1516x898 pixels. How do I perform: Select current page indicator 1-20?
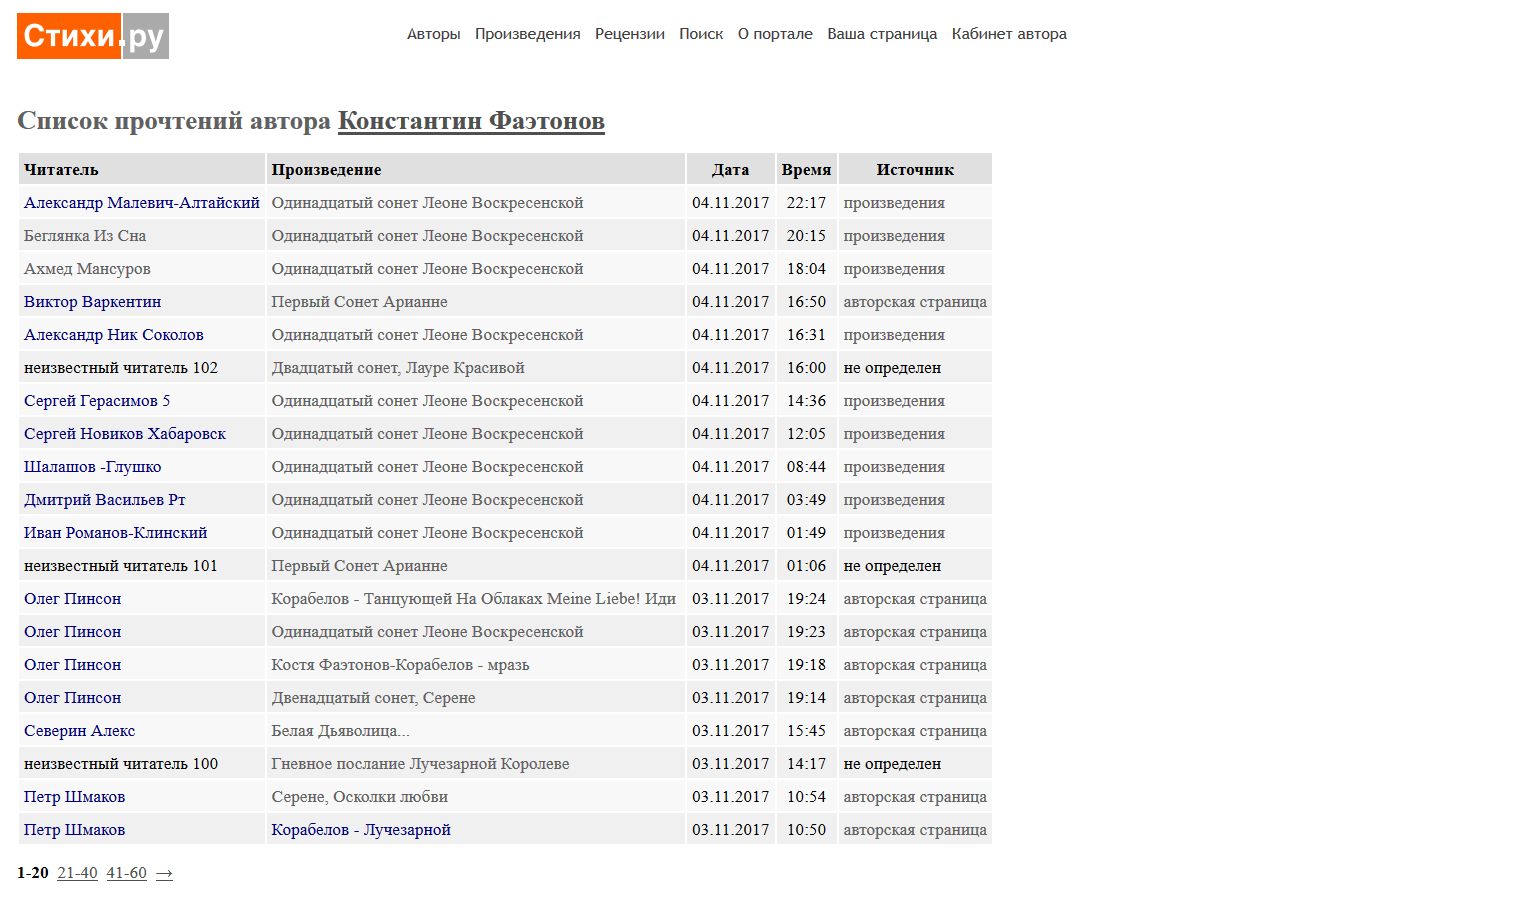33,873
